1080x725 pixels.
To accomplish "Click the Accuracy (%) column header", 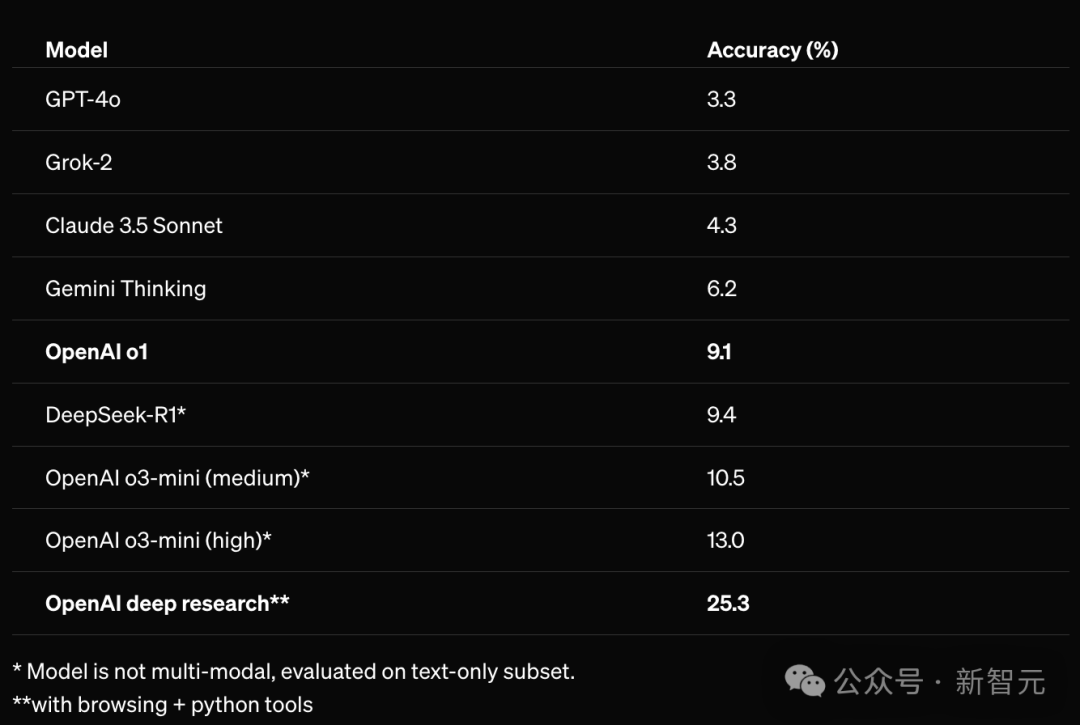I will (x=772, y=50).
